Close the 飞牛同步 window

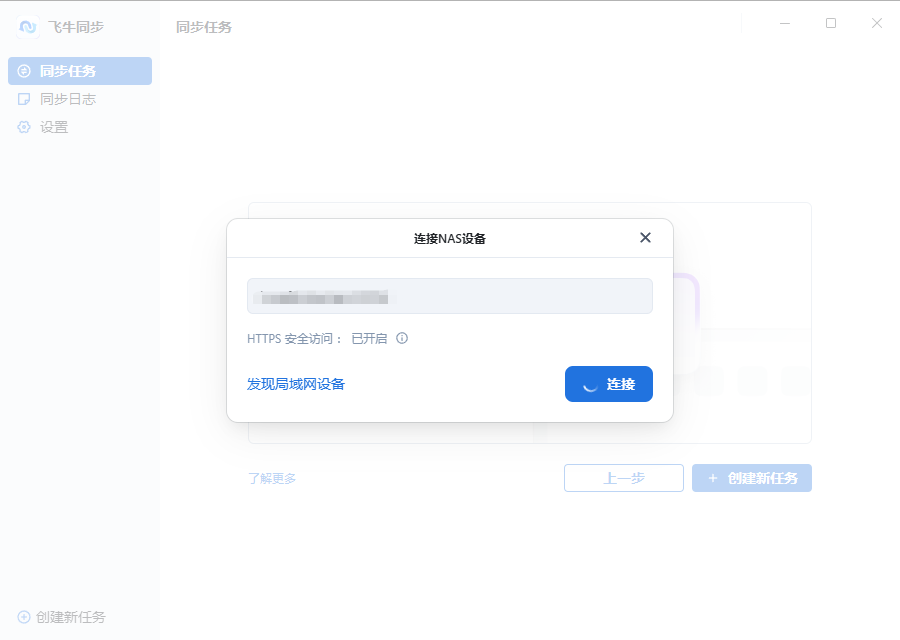877,24
